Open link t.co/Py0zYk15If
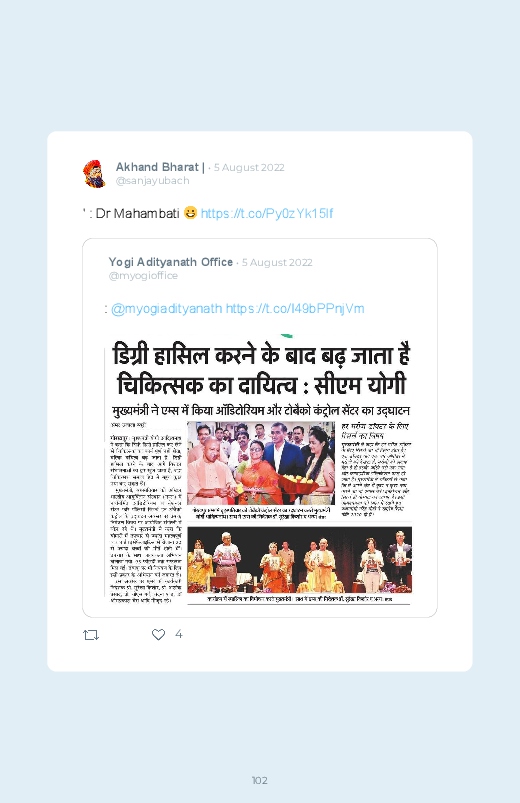Screen dimensions: 520x803 pos(267,213)
